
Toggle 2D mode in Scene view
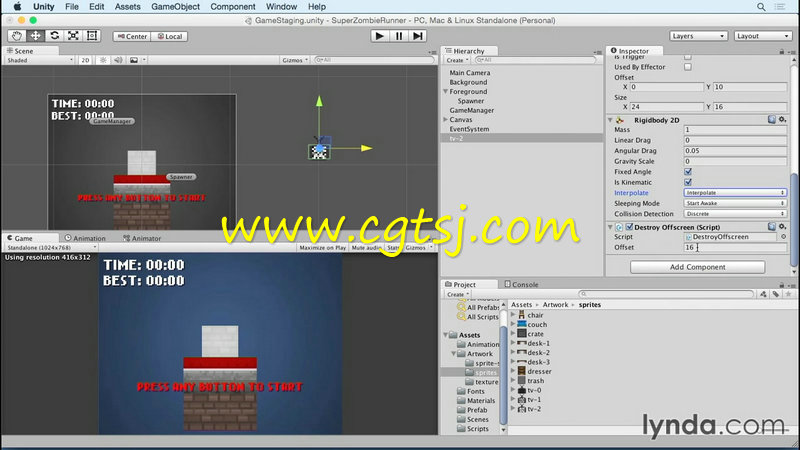click(85, 60)
